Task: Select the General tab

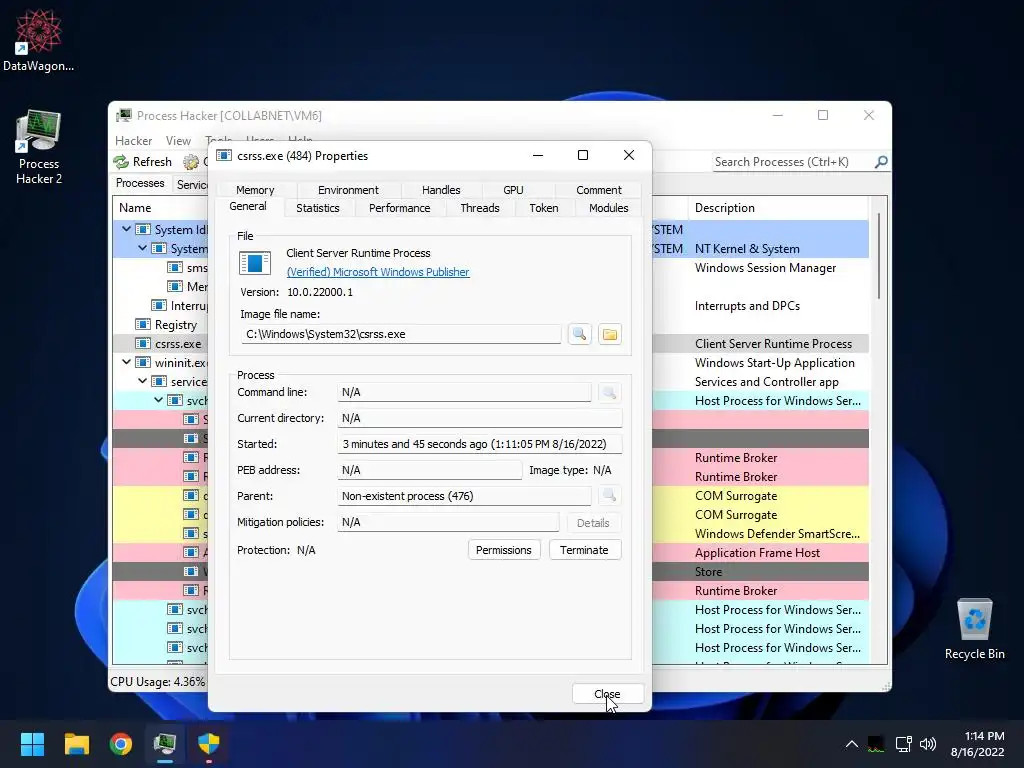Action: point(248,206)
